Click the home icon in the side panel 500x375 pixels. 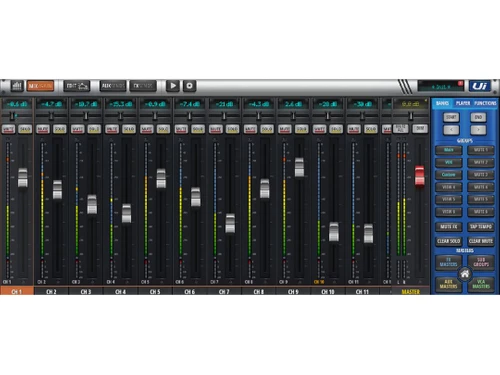pos(465,274)
